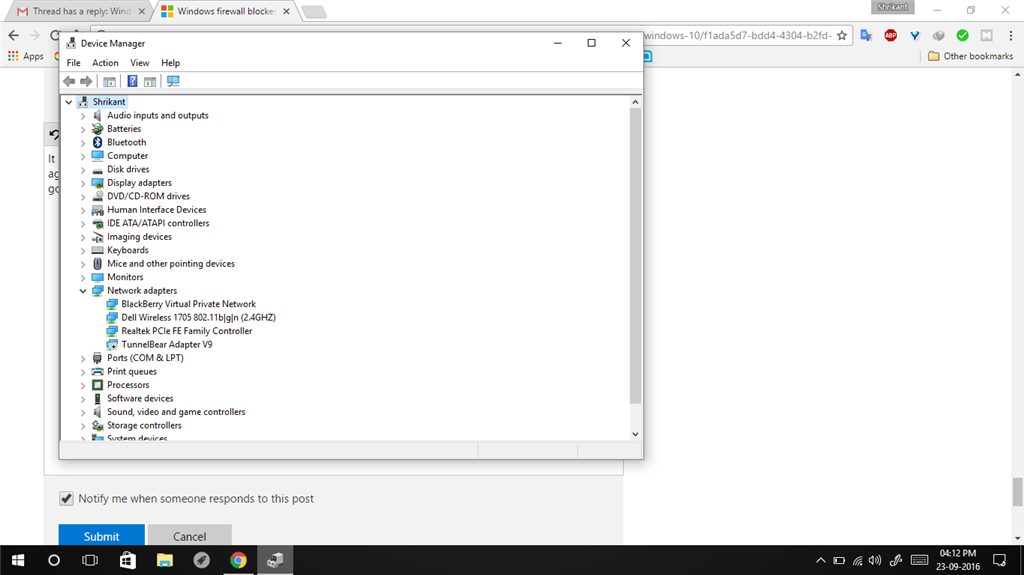Viewport: 1024px width, 575px height.
Task: Expand the Ports (COM & LPT) arrow
Action: [x=83, y=358]
